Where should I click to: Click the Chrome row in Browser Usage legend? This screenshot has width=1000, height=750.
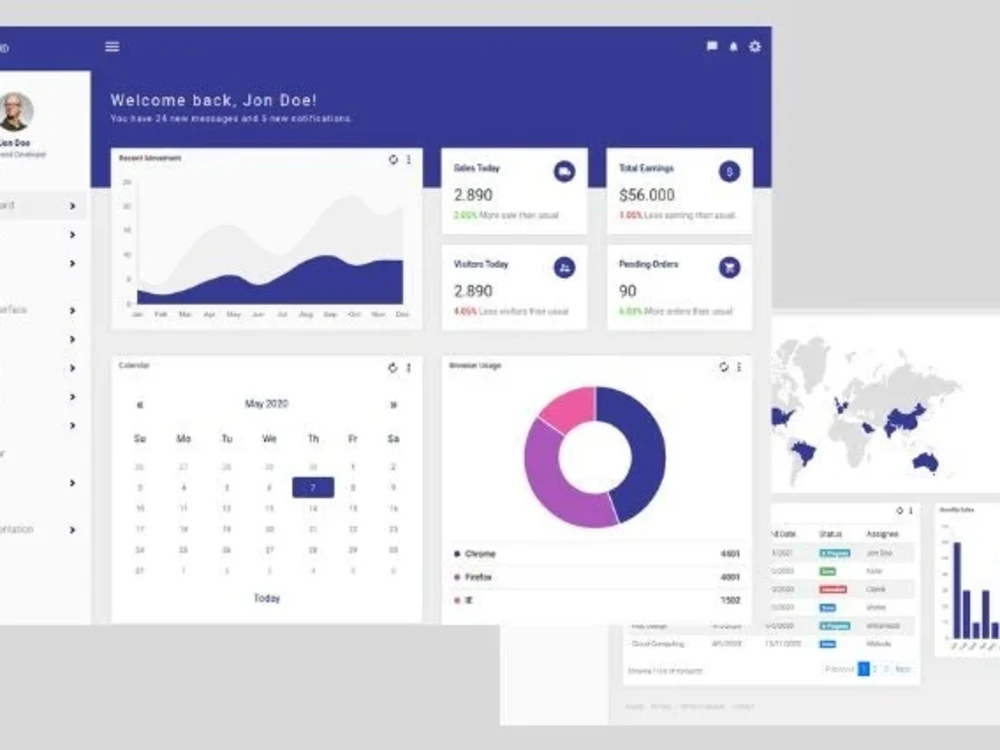pyautogui.click(x=596, y=554)
